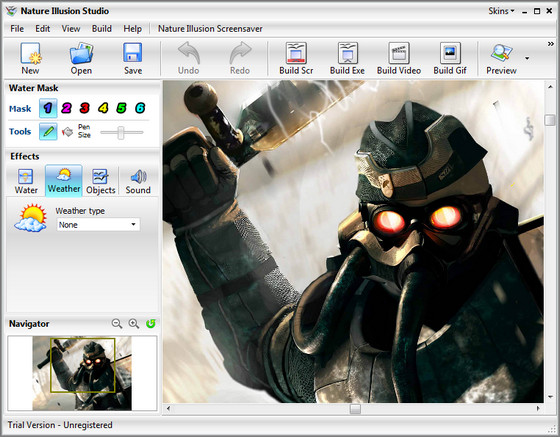Click the Build Video clapperboard icon
The width and height of the screenshot is (560, 437).
tap(399, 53)
